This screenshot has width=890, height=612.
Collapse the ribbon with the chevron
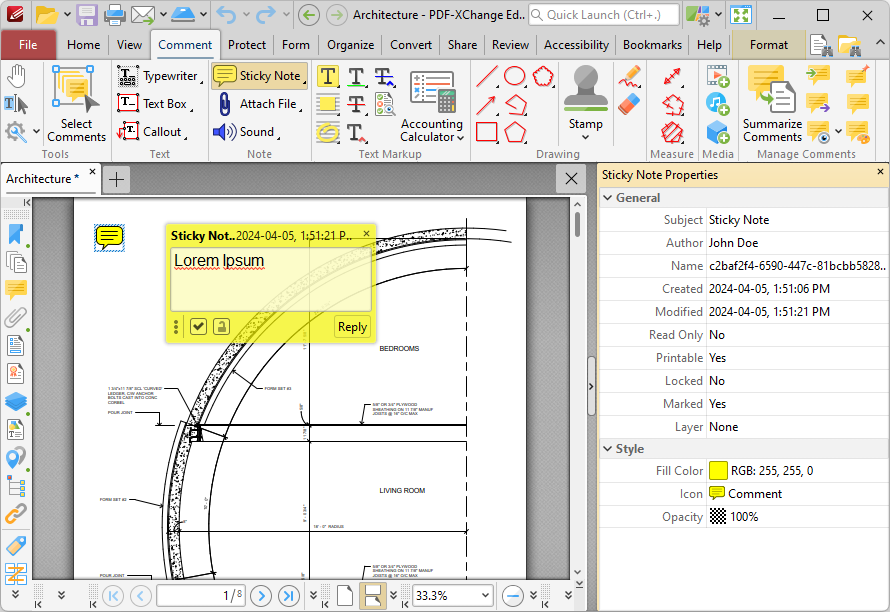click(x=879, y=42)
